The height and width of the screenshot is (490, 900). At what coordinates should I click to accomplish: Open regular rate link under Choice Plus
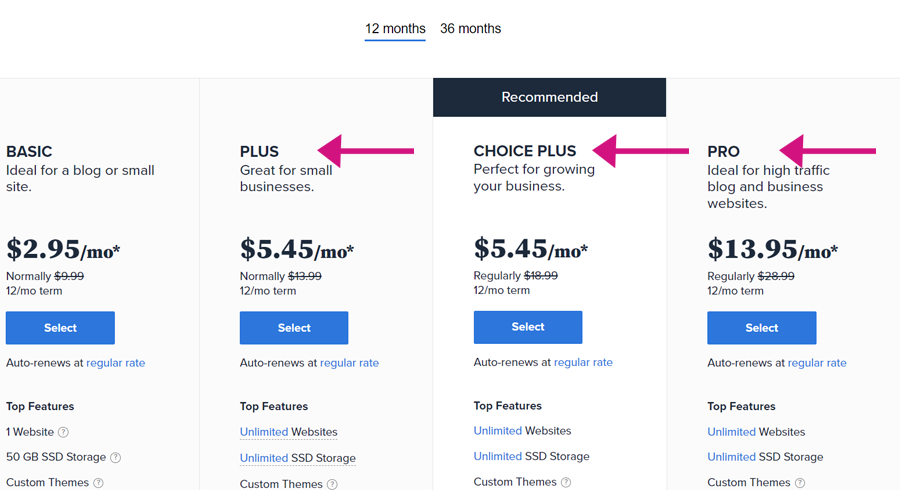coord(583,362)
